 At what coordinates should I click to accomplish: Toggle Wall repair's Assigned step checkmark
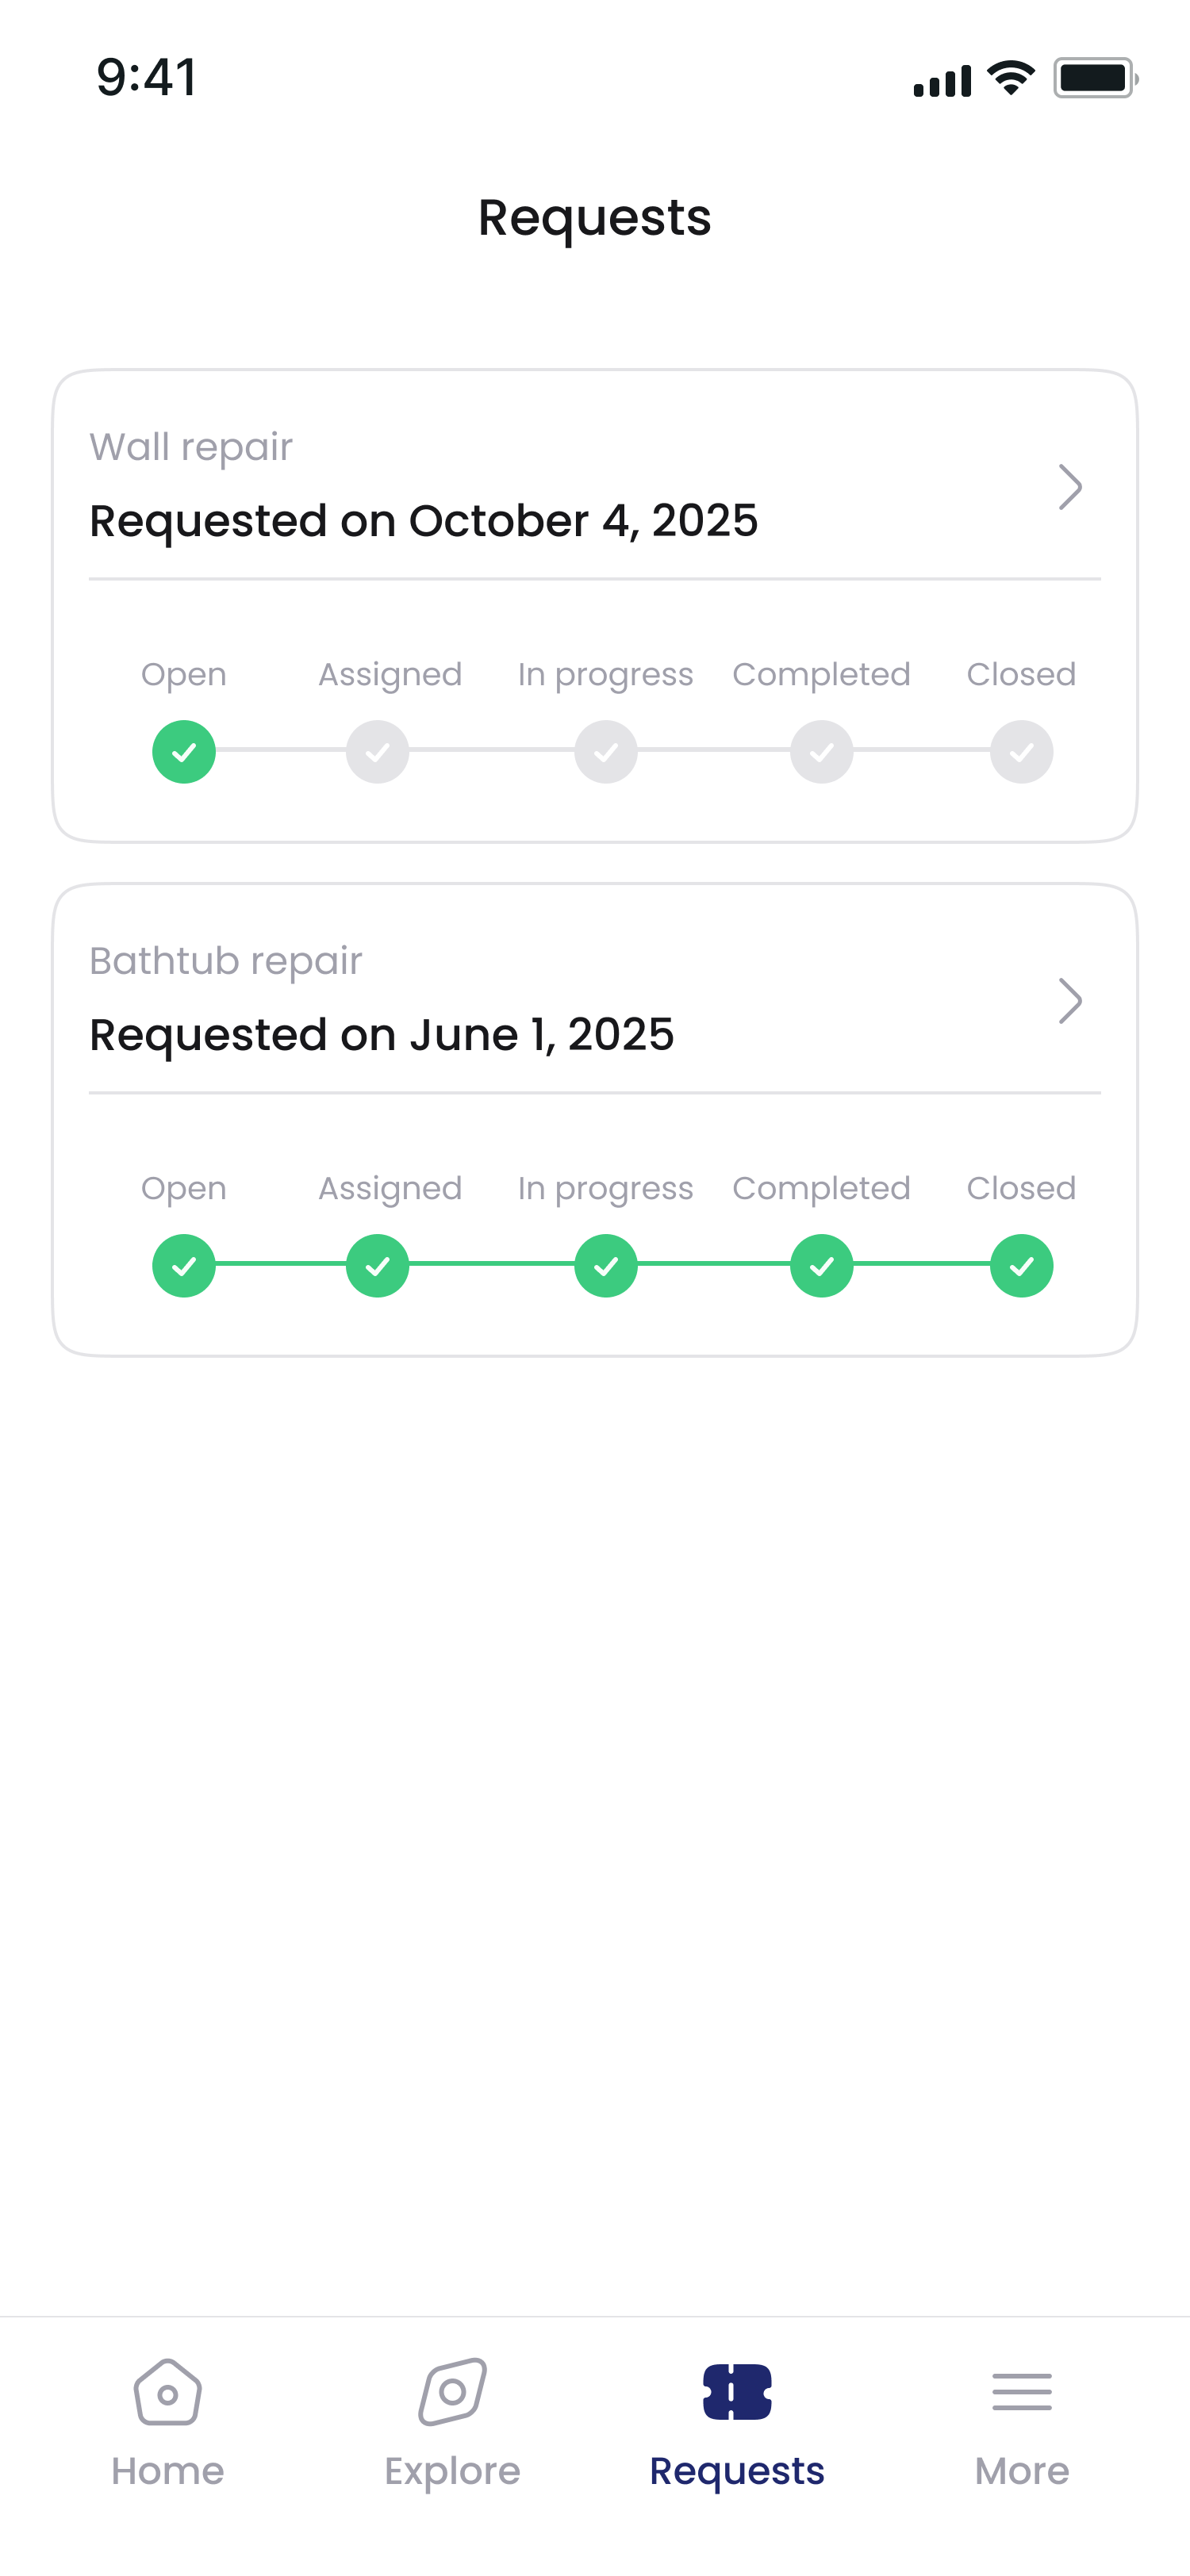[378, 752]
